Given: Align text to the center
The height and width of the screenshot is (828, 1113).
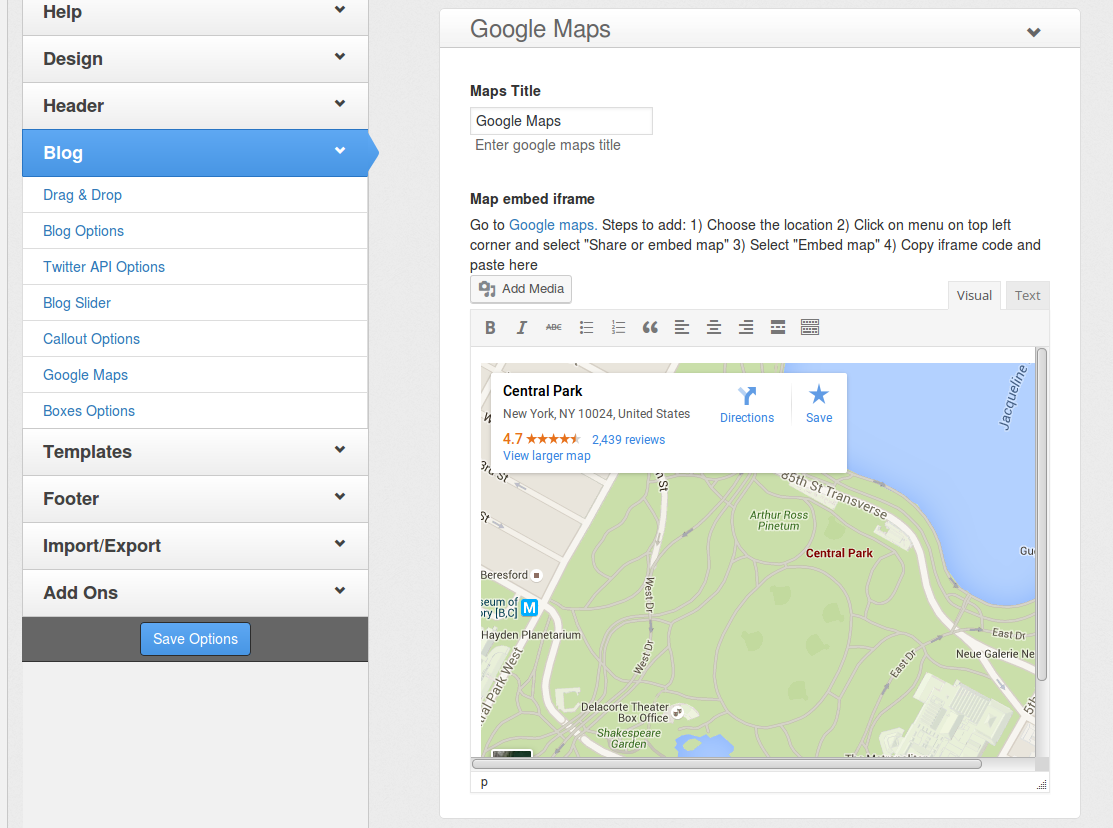Looking at the screenshot, I should (x=714, y=327).
